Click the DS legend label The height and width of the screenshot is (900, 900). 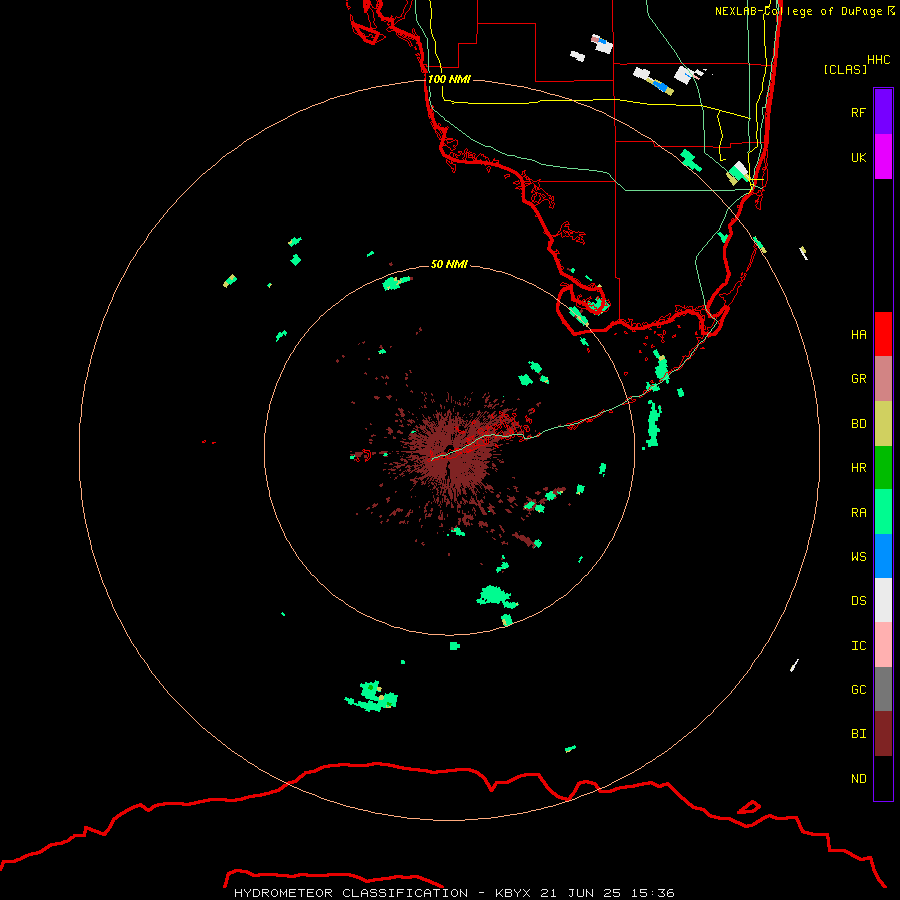[x=858, y=600]
